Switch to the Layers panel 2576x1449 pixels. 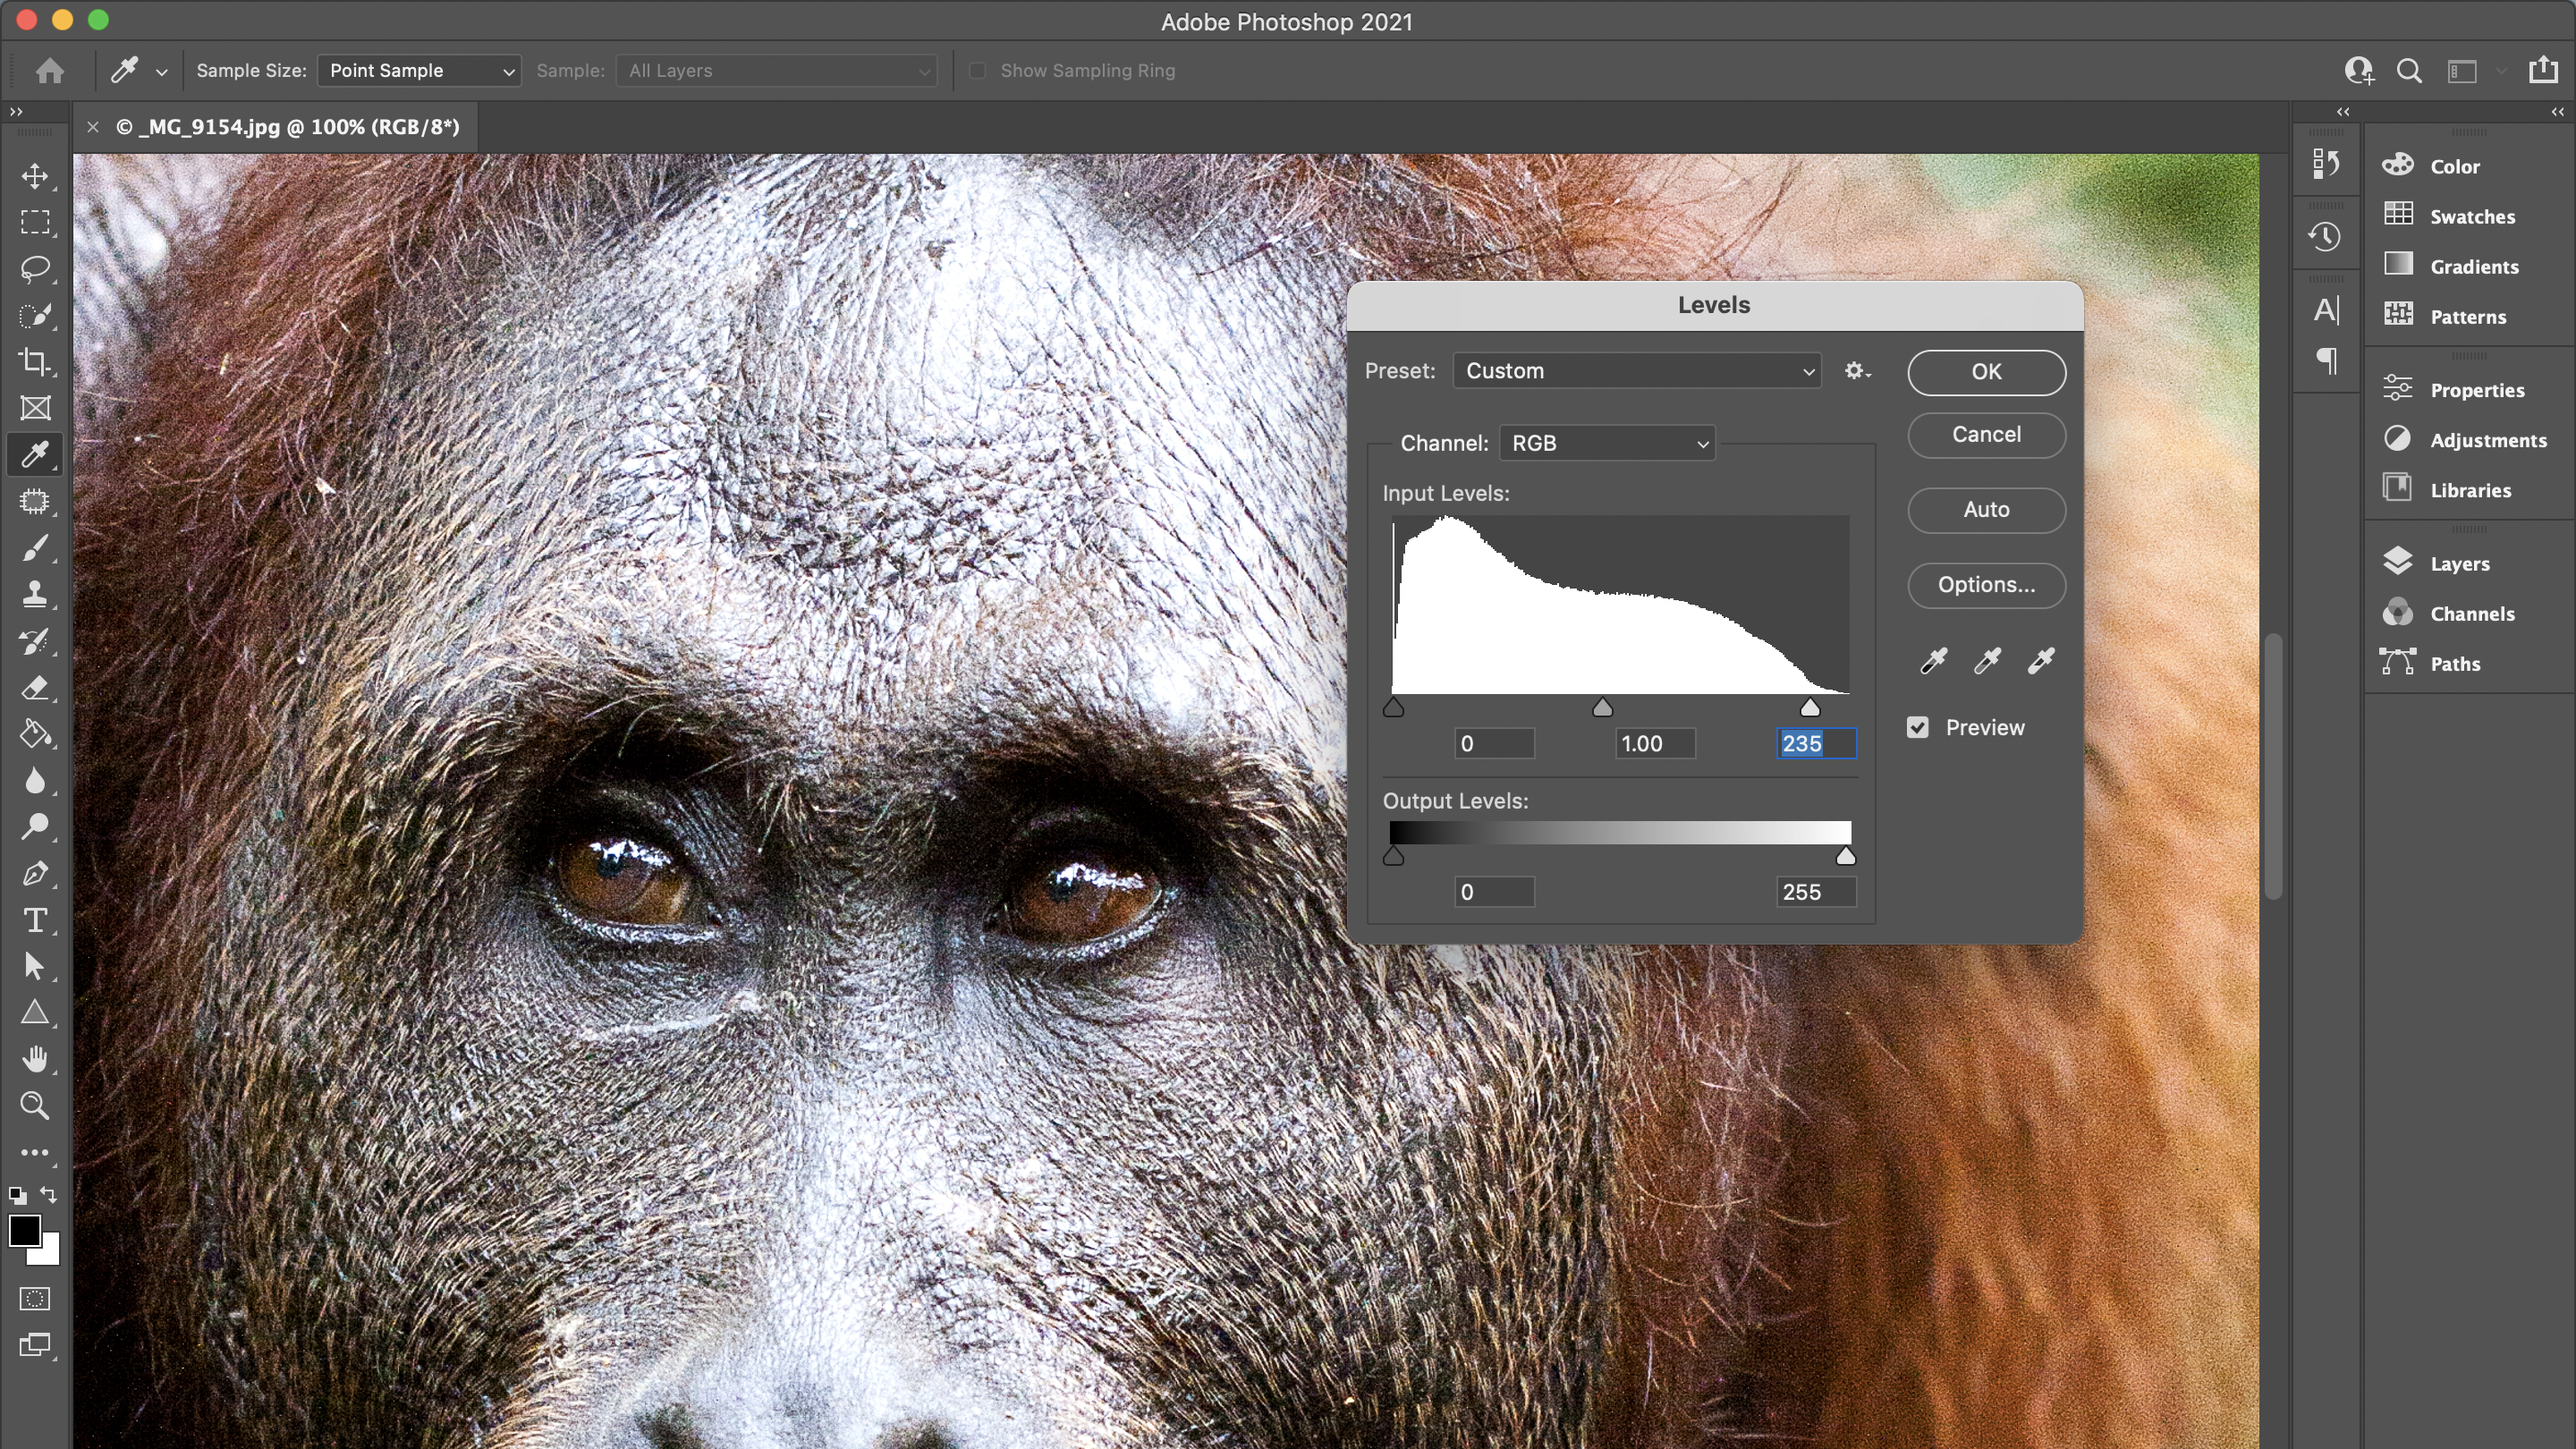click(x=2459, y=563)
